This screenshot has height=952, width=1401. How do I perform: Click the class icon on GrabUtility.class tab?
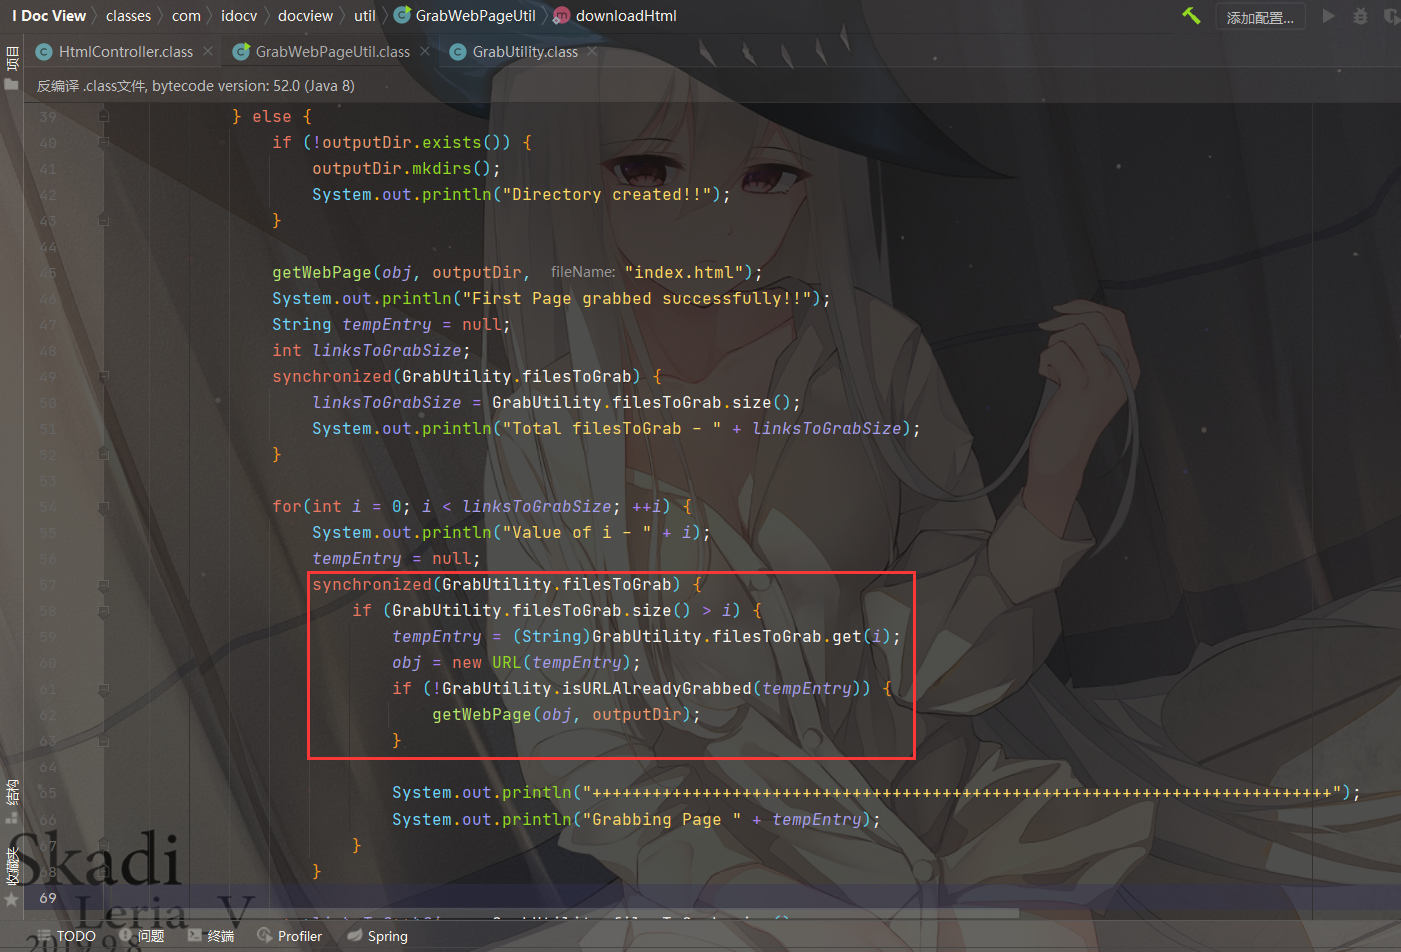[x=457, y=52]
